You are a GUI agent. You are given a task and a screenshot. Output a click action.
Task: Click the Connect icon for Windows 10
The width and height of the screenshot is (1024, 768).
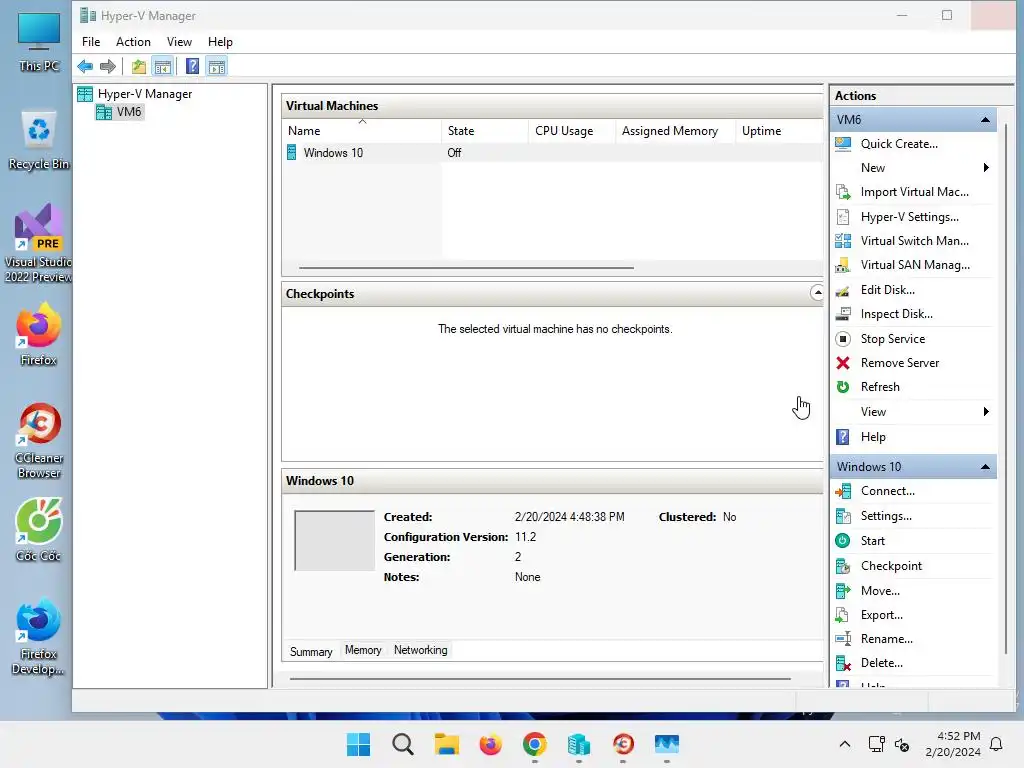pyautogui.click(x=843, y=491)
